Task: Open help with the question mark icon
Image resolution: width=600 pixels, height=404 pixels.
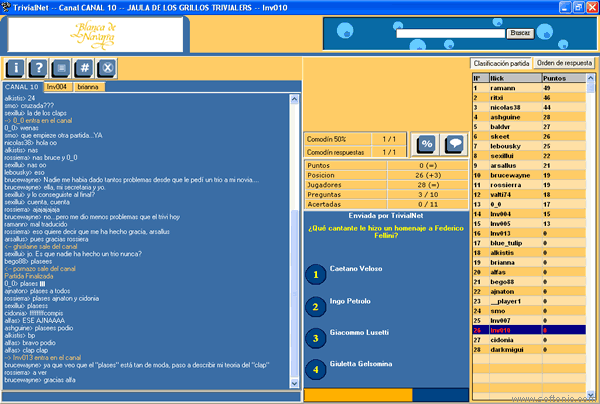Action: click(x=39, y=68)
